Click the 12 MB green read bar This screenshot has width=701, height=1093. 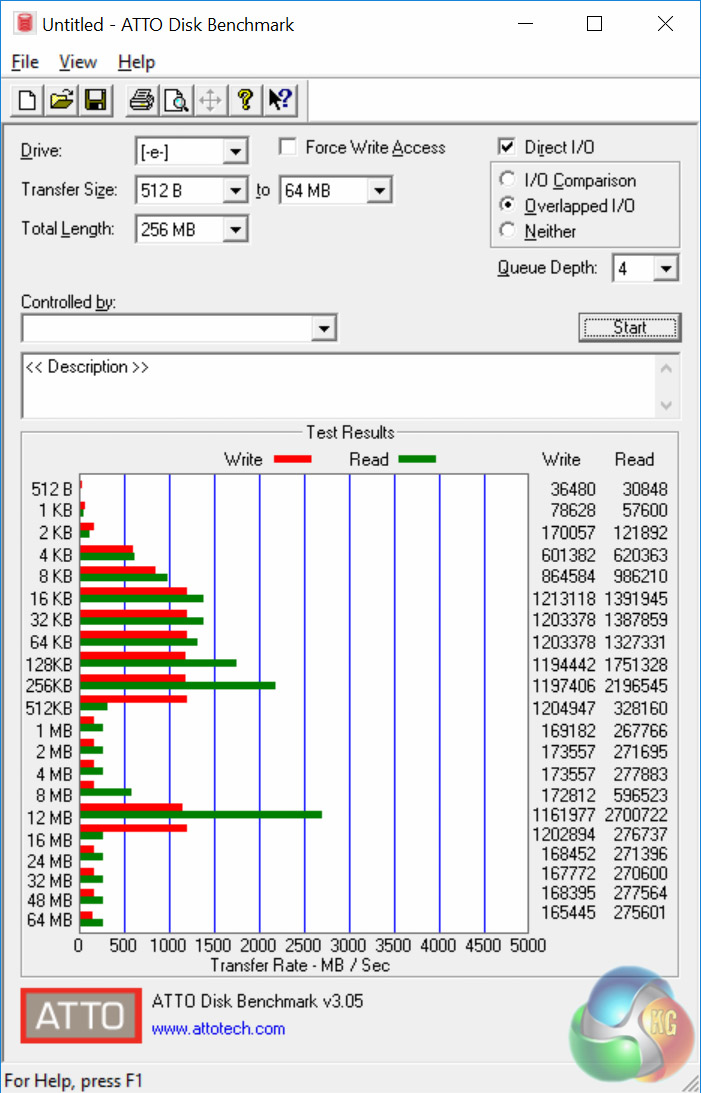pos(201,814)
